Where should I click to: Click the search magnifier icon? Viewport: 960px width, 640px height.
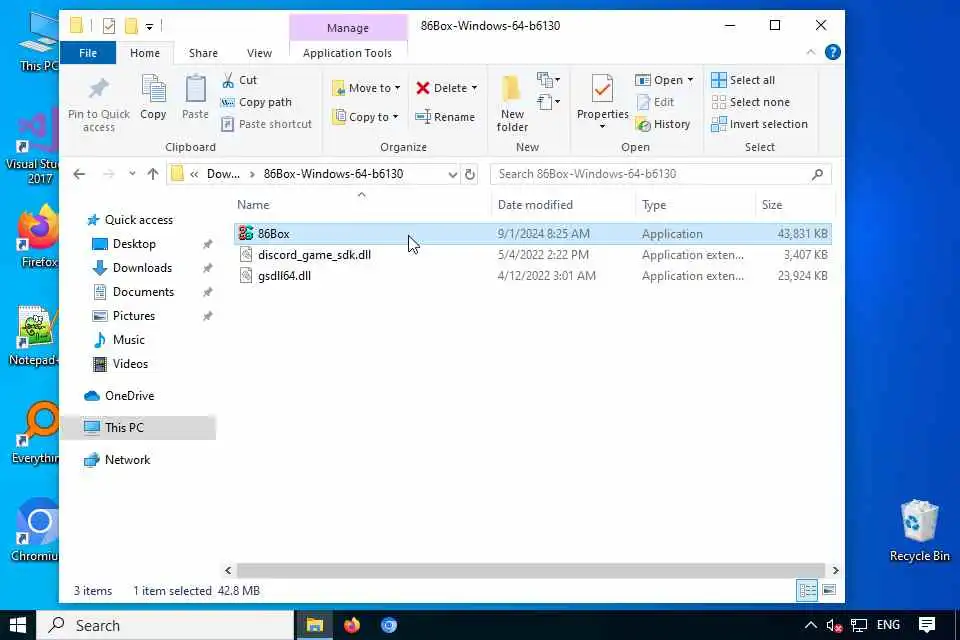tap(817, 175)
